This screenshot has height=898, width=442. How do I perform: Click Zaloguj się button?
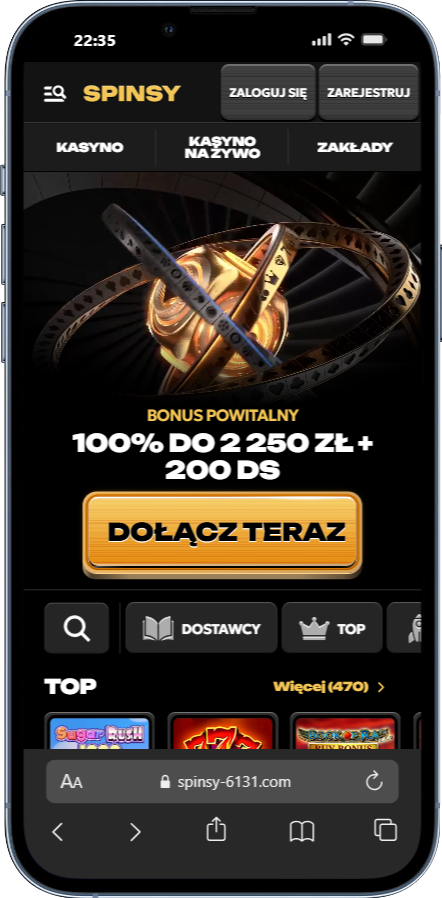269,92
